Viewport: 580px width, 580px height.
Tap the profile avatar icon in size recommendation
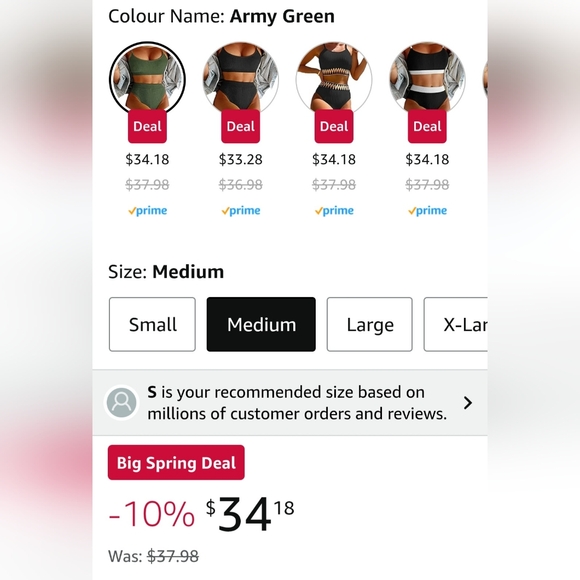pos(121,403)
